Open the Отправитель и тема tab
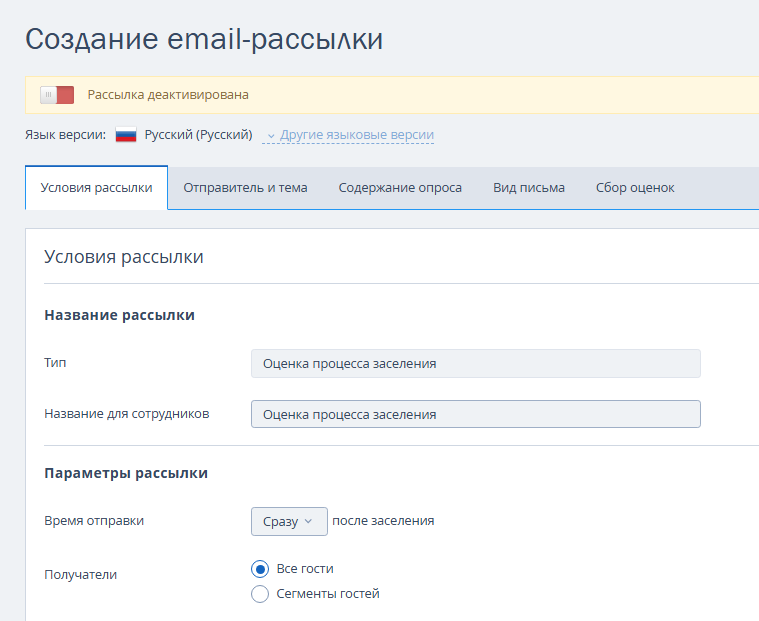The height and width of the screenshot is (621, 759). pyautogui.click(x=245, y=188)
